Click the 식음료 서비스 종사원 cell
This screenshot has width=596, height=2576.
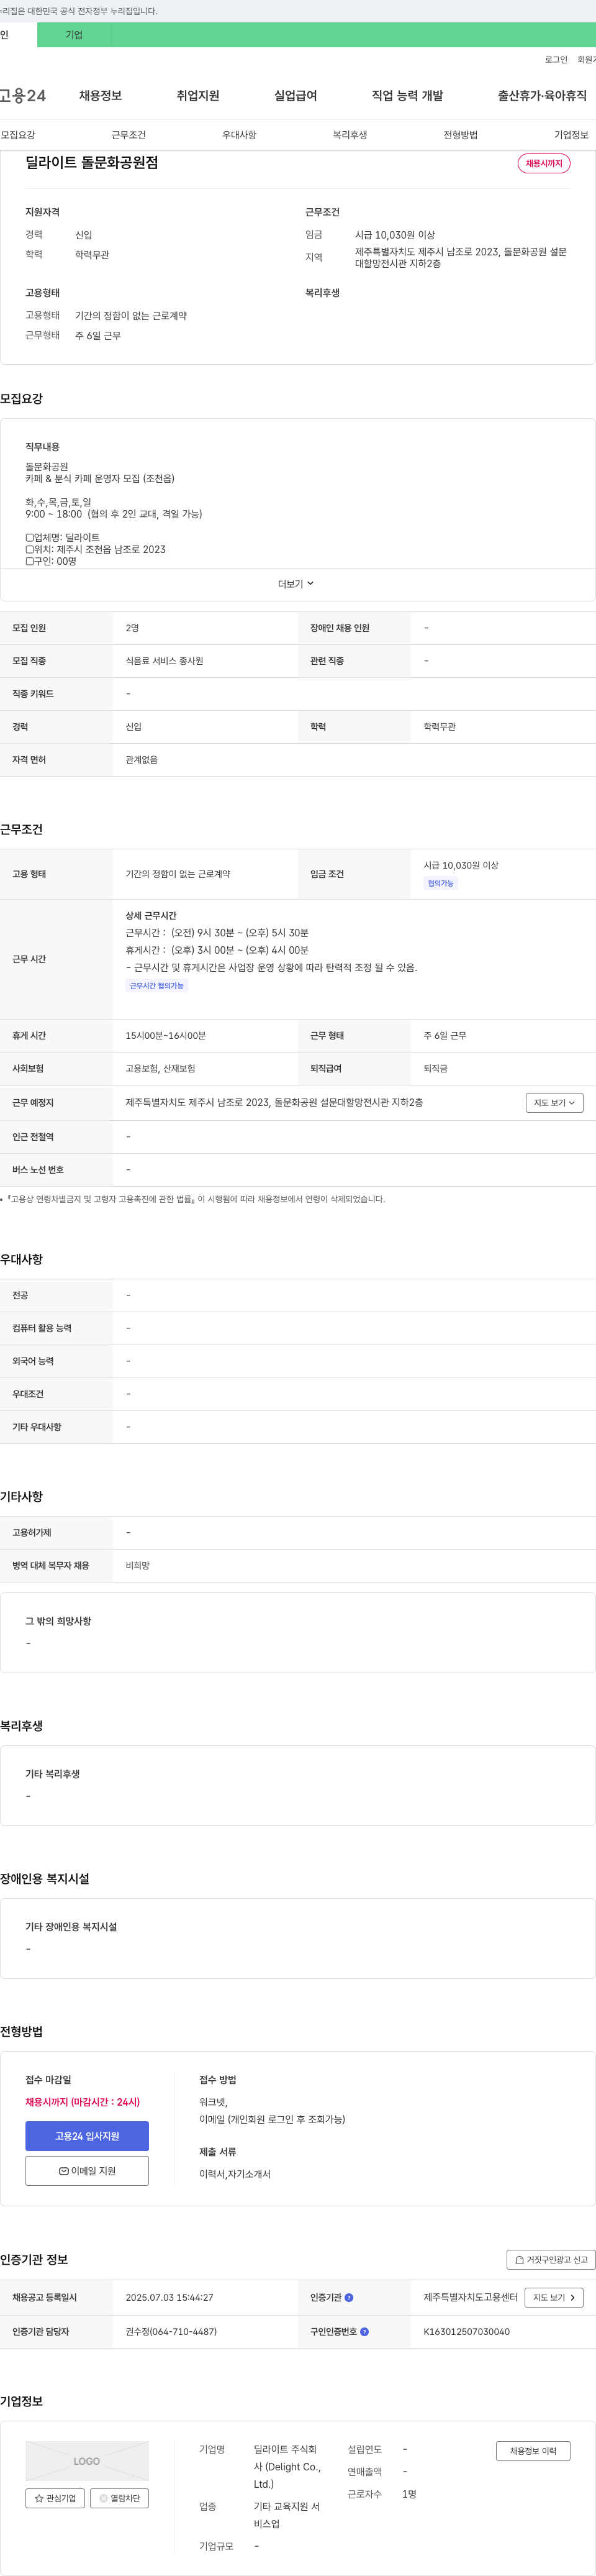pyautogui.click(x=164, y=661)
